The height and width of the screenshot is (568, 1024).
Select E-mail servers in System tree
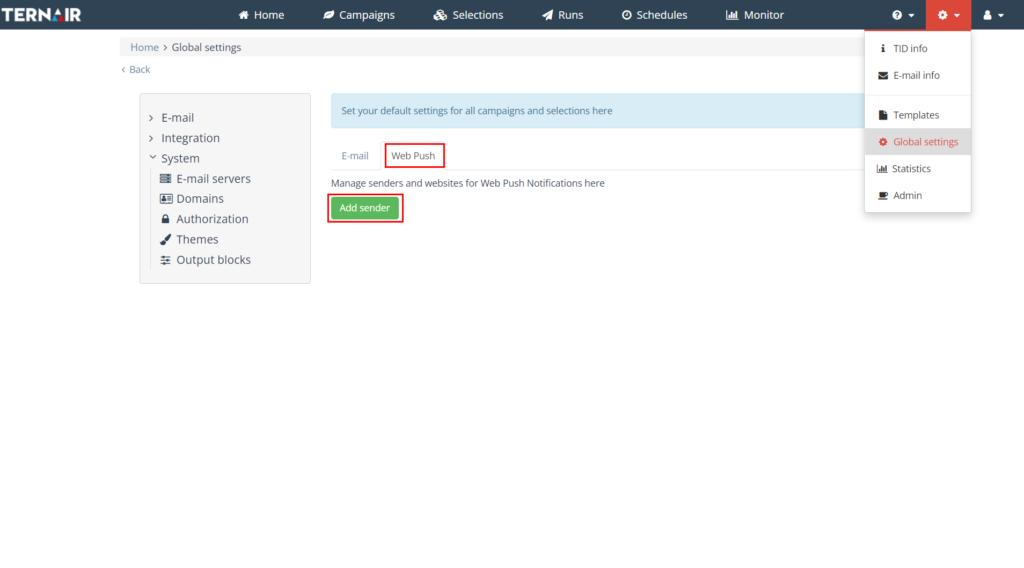213,178
